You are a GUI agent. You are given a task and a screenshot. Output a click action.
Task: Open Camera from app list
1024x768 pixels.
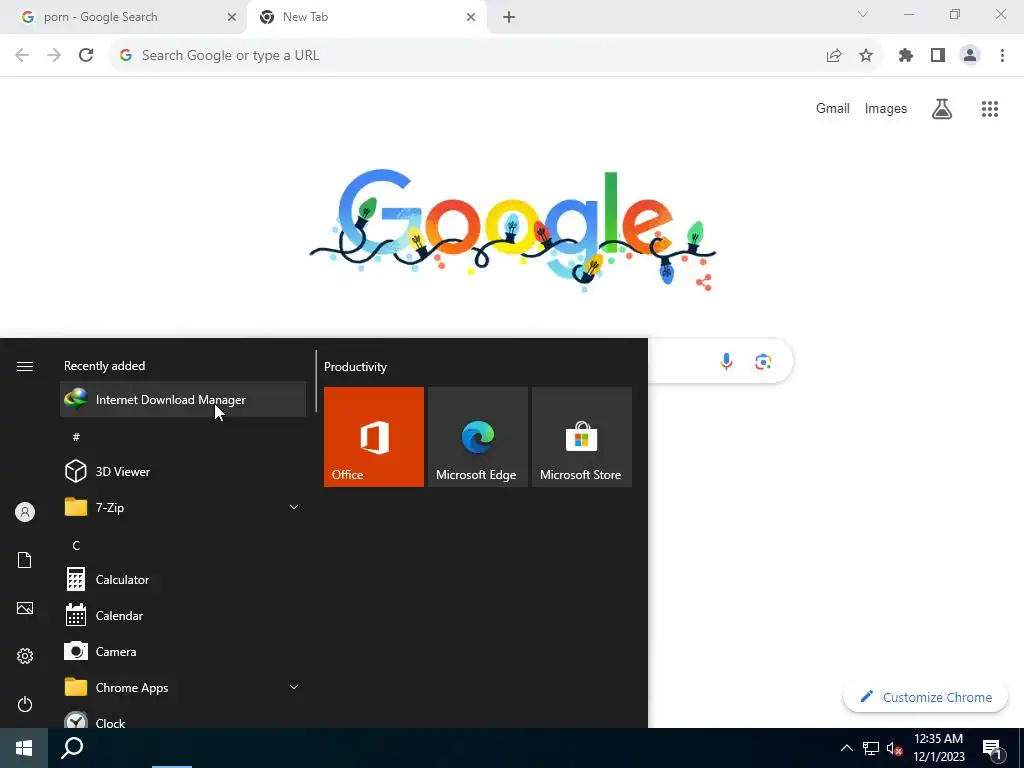(183, 651)
